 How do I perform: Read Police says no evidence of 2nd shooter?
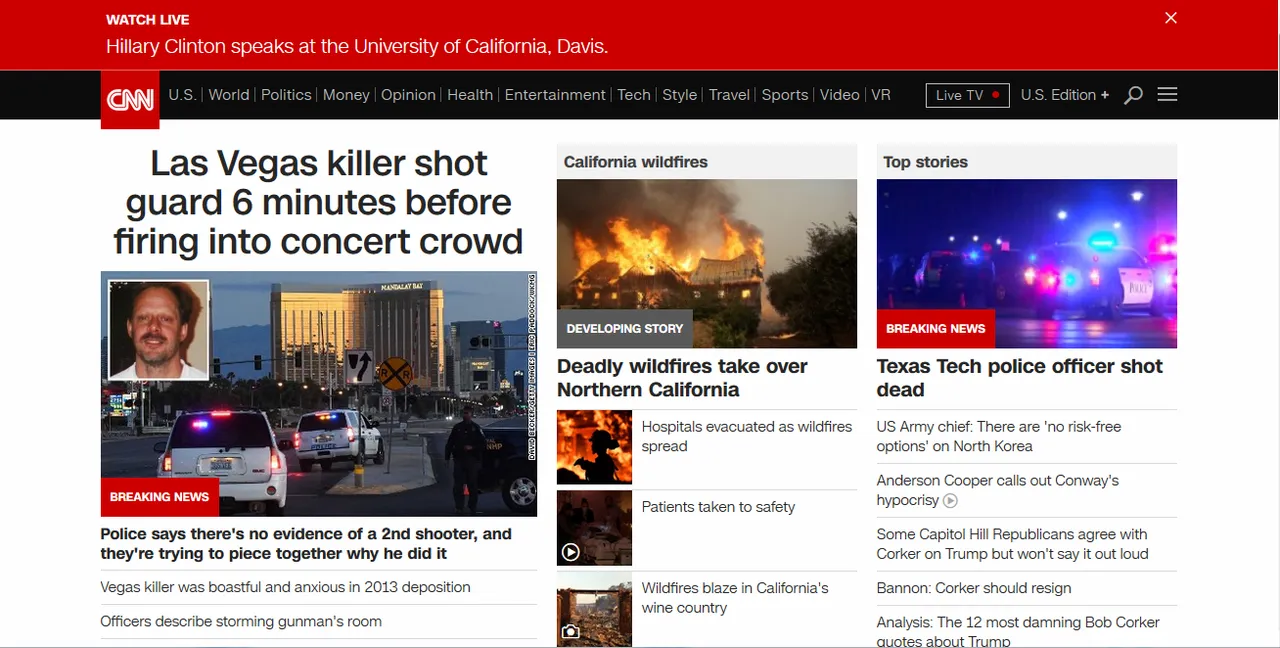(306, 544)
